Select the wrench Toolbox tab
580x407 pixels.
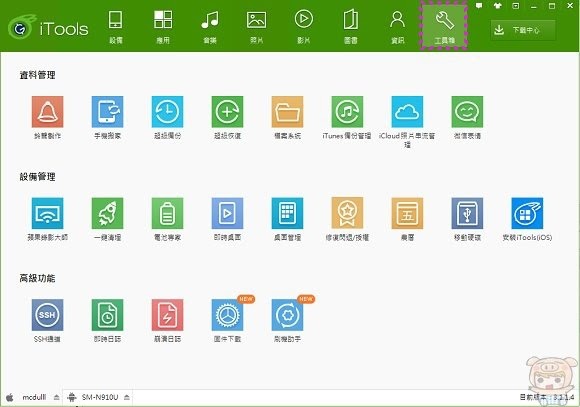444,27
